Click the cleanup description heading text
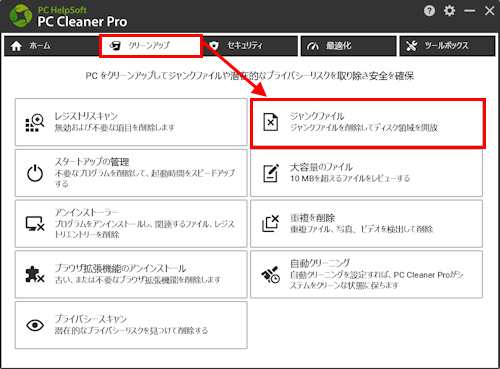 click(250, 76)
